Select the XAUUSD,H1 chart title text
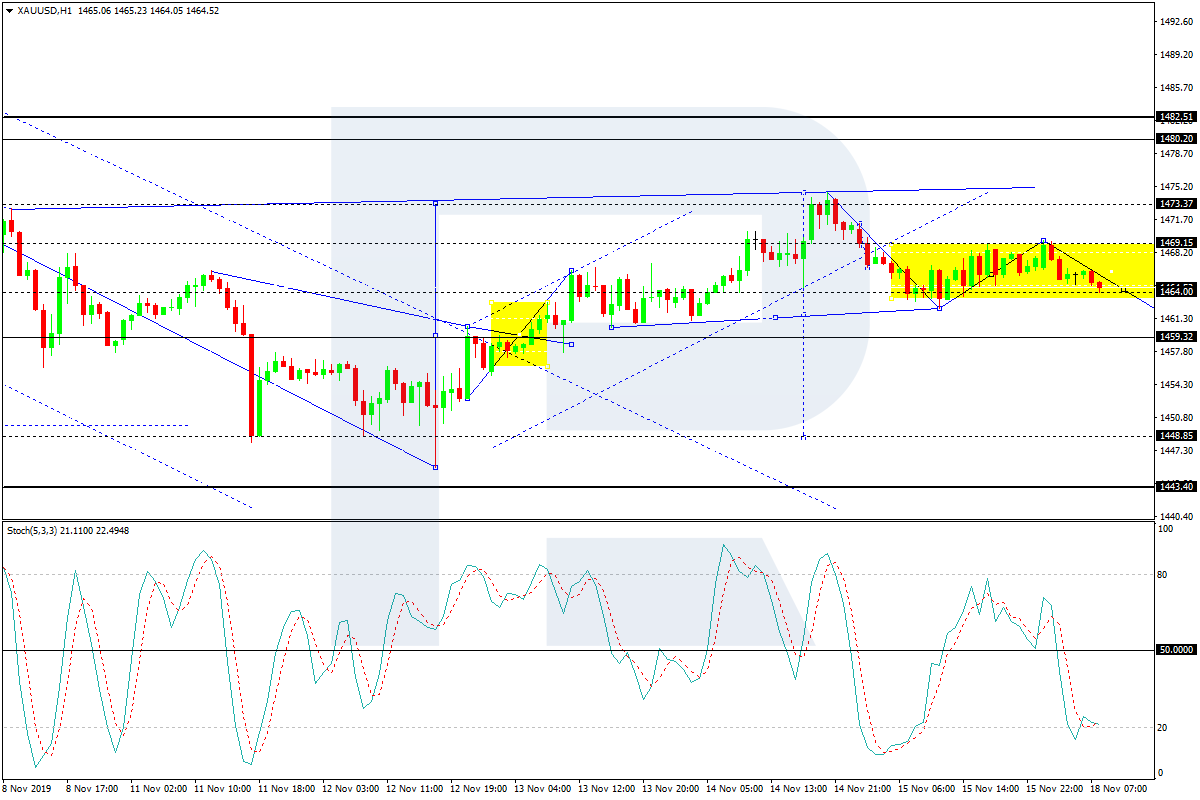 tap(43, 11)
